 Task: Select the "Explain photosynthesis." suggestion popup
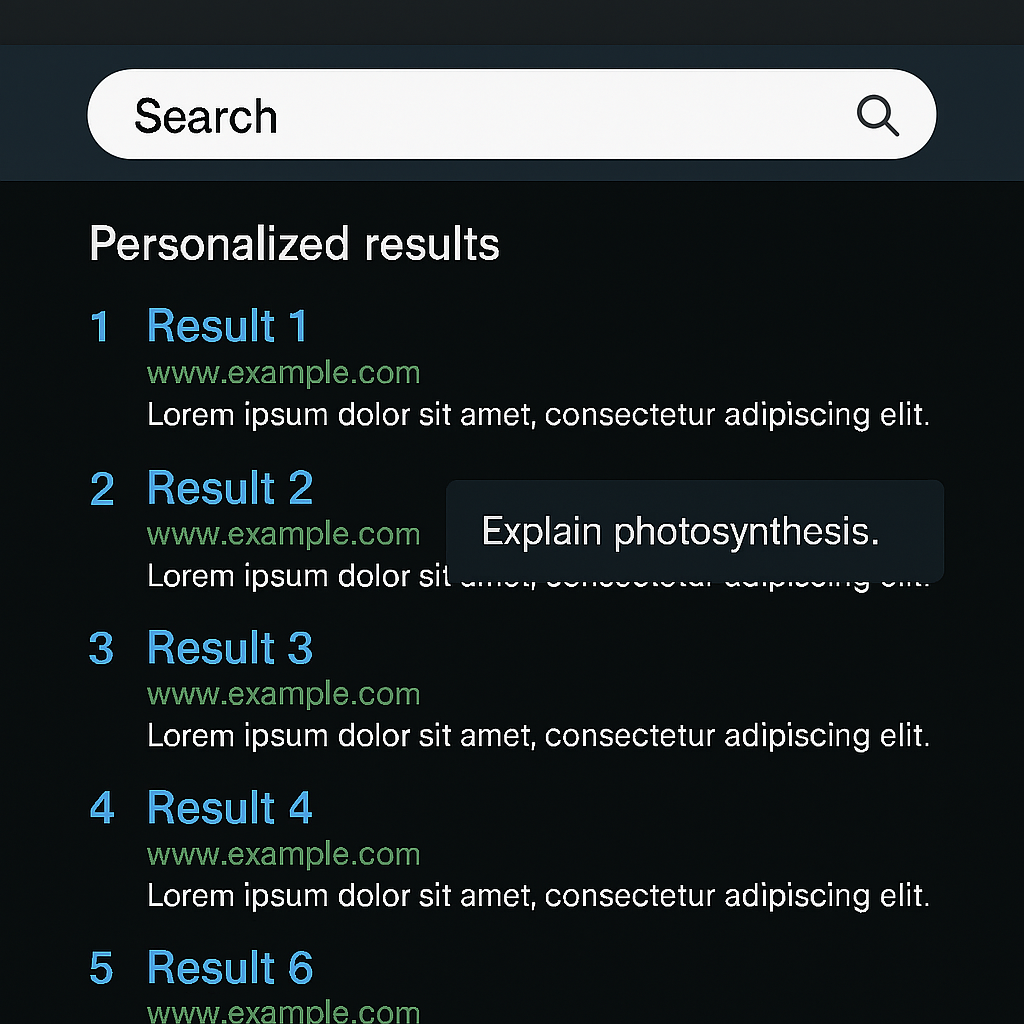click(694, 531)
